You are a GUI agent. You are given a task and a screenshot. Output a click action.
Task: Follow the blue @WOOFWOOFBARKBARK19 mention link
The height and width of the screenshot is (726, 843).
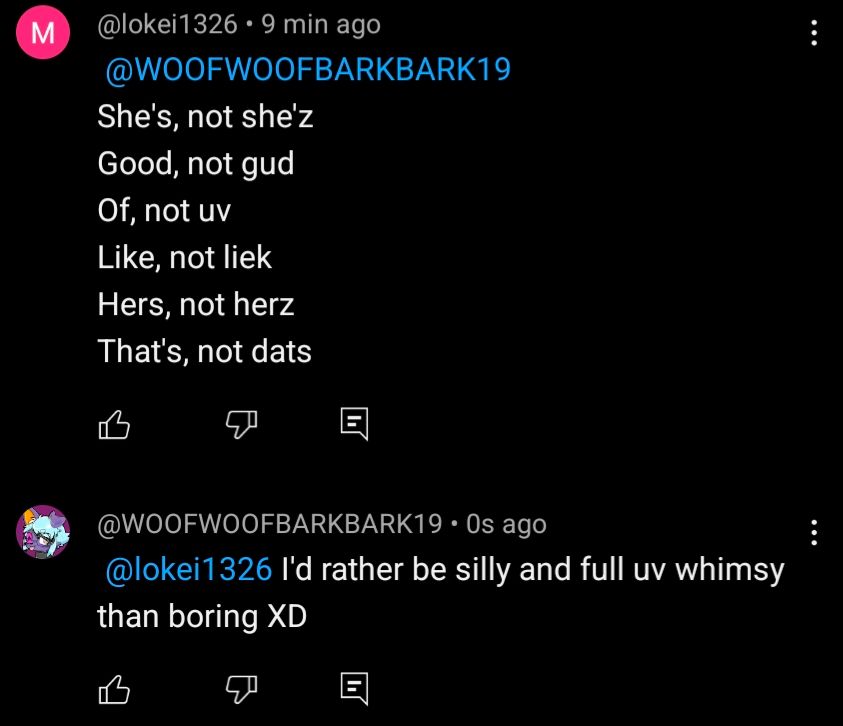coord(308,70)
